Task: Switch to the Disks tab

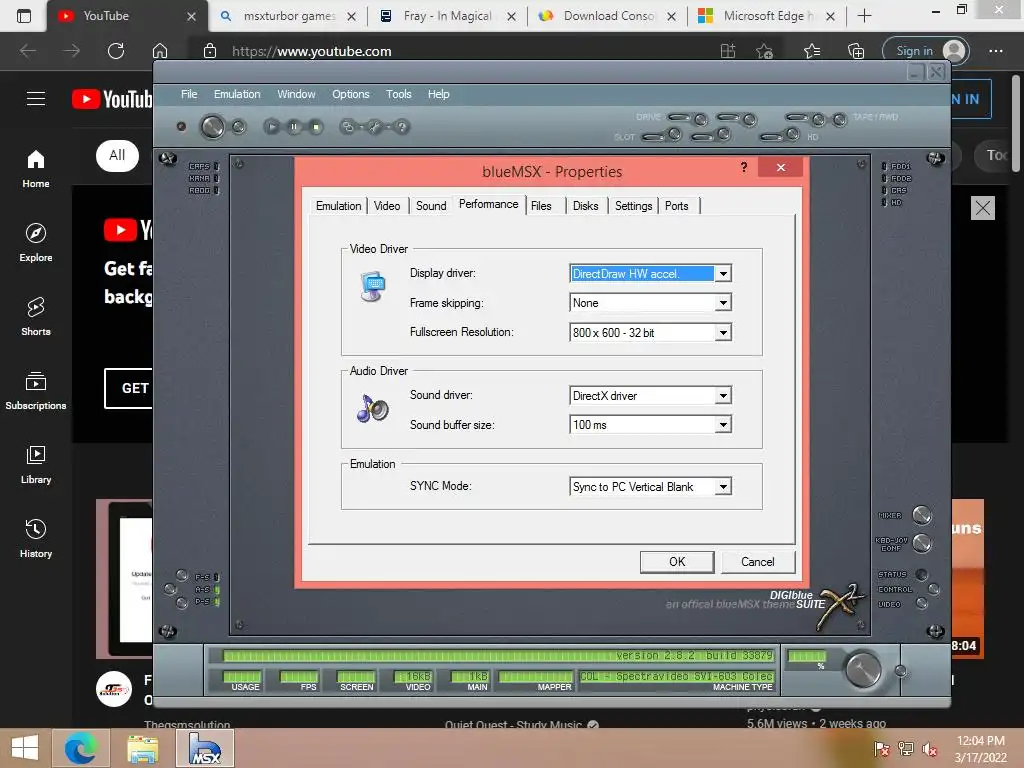Action: point(585,206)
